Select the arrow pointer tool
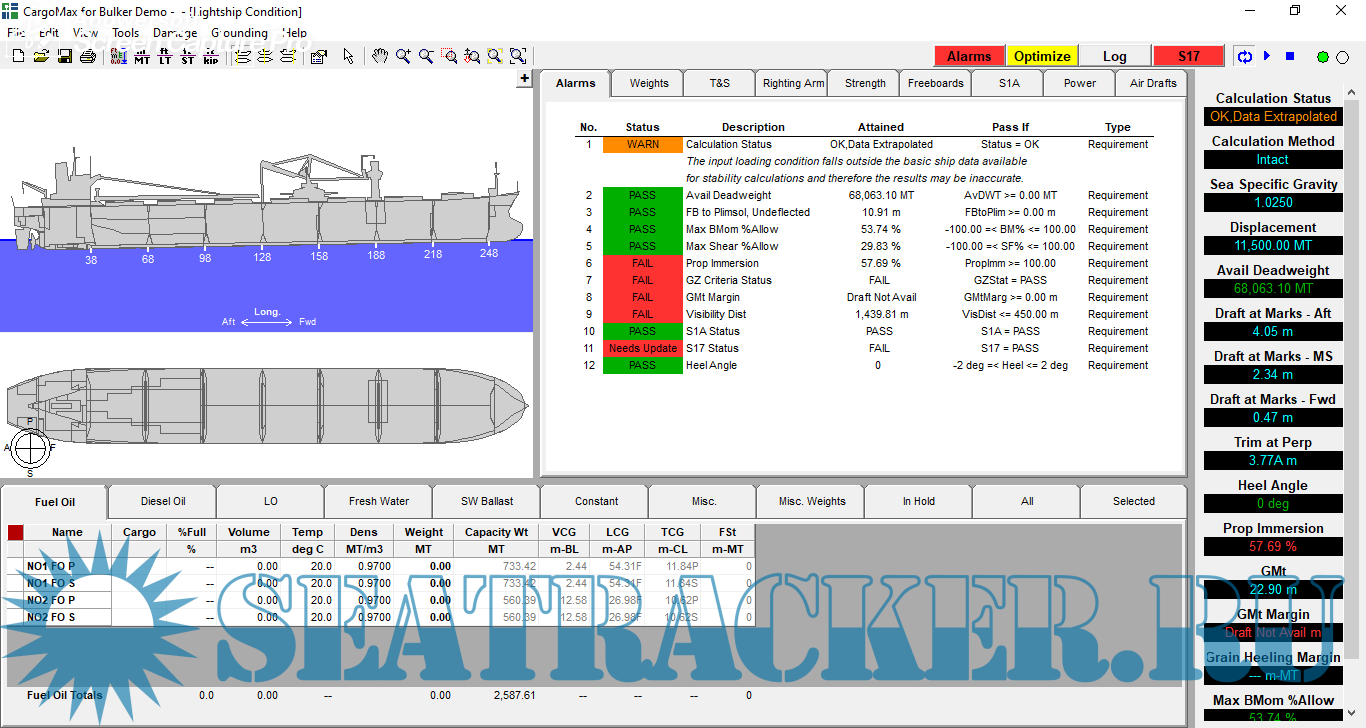 [x=348, y=57]
